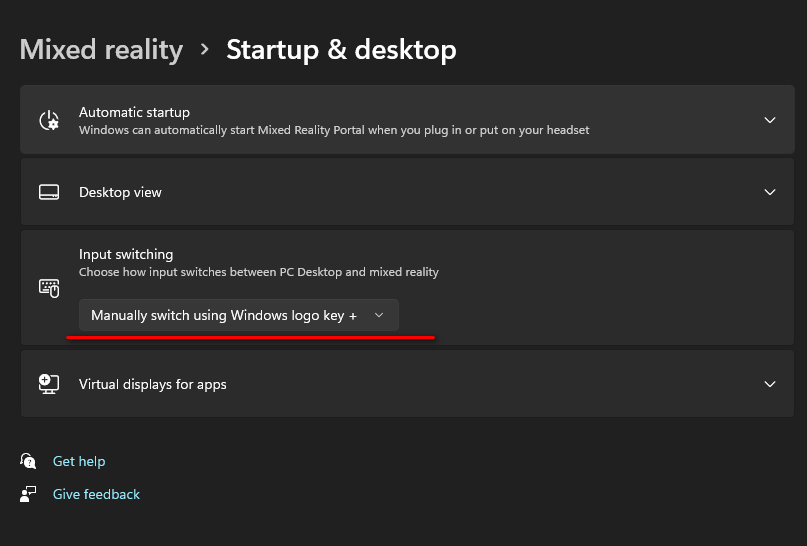The image size is (807, 546).
Task: Go back to Mixed reality breadcrumb
Action: pyautogui.click(x=101, y=50)
